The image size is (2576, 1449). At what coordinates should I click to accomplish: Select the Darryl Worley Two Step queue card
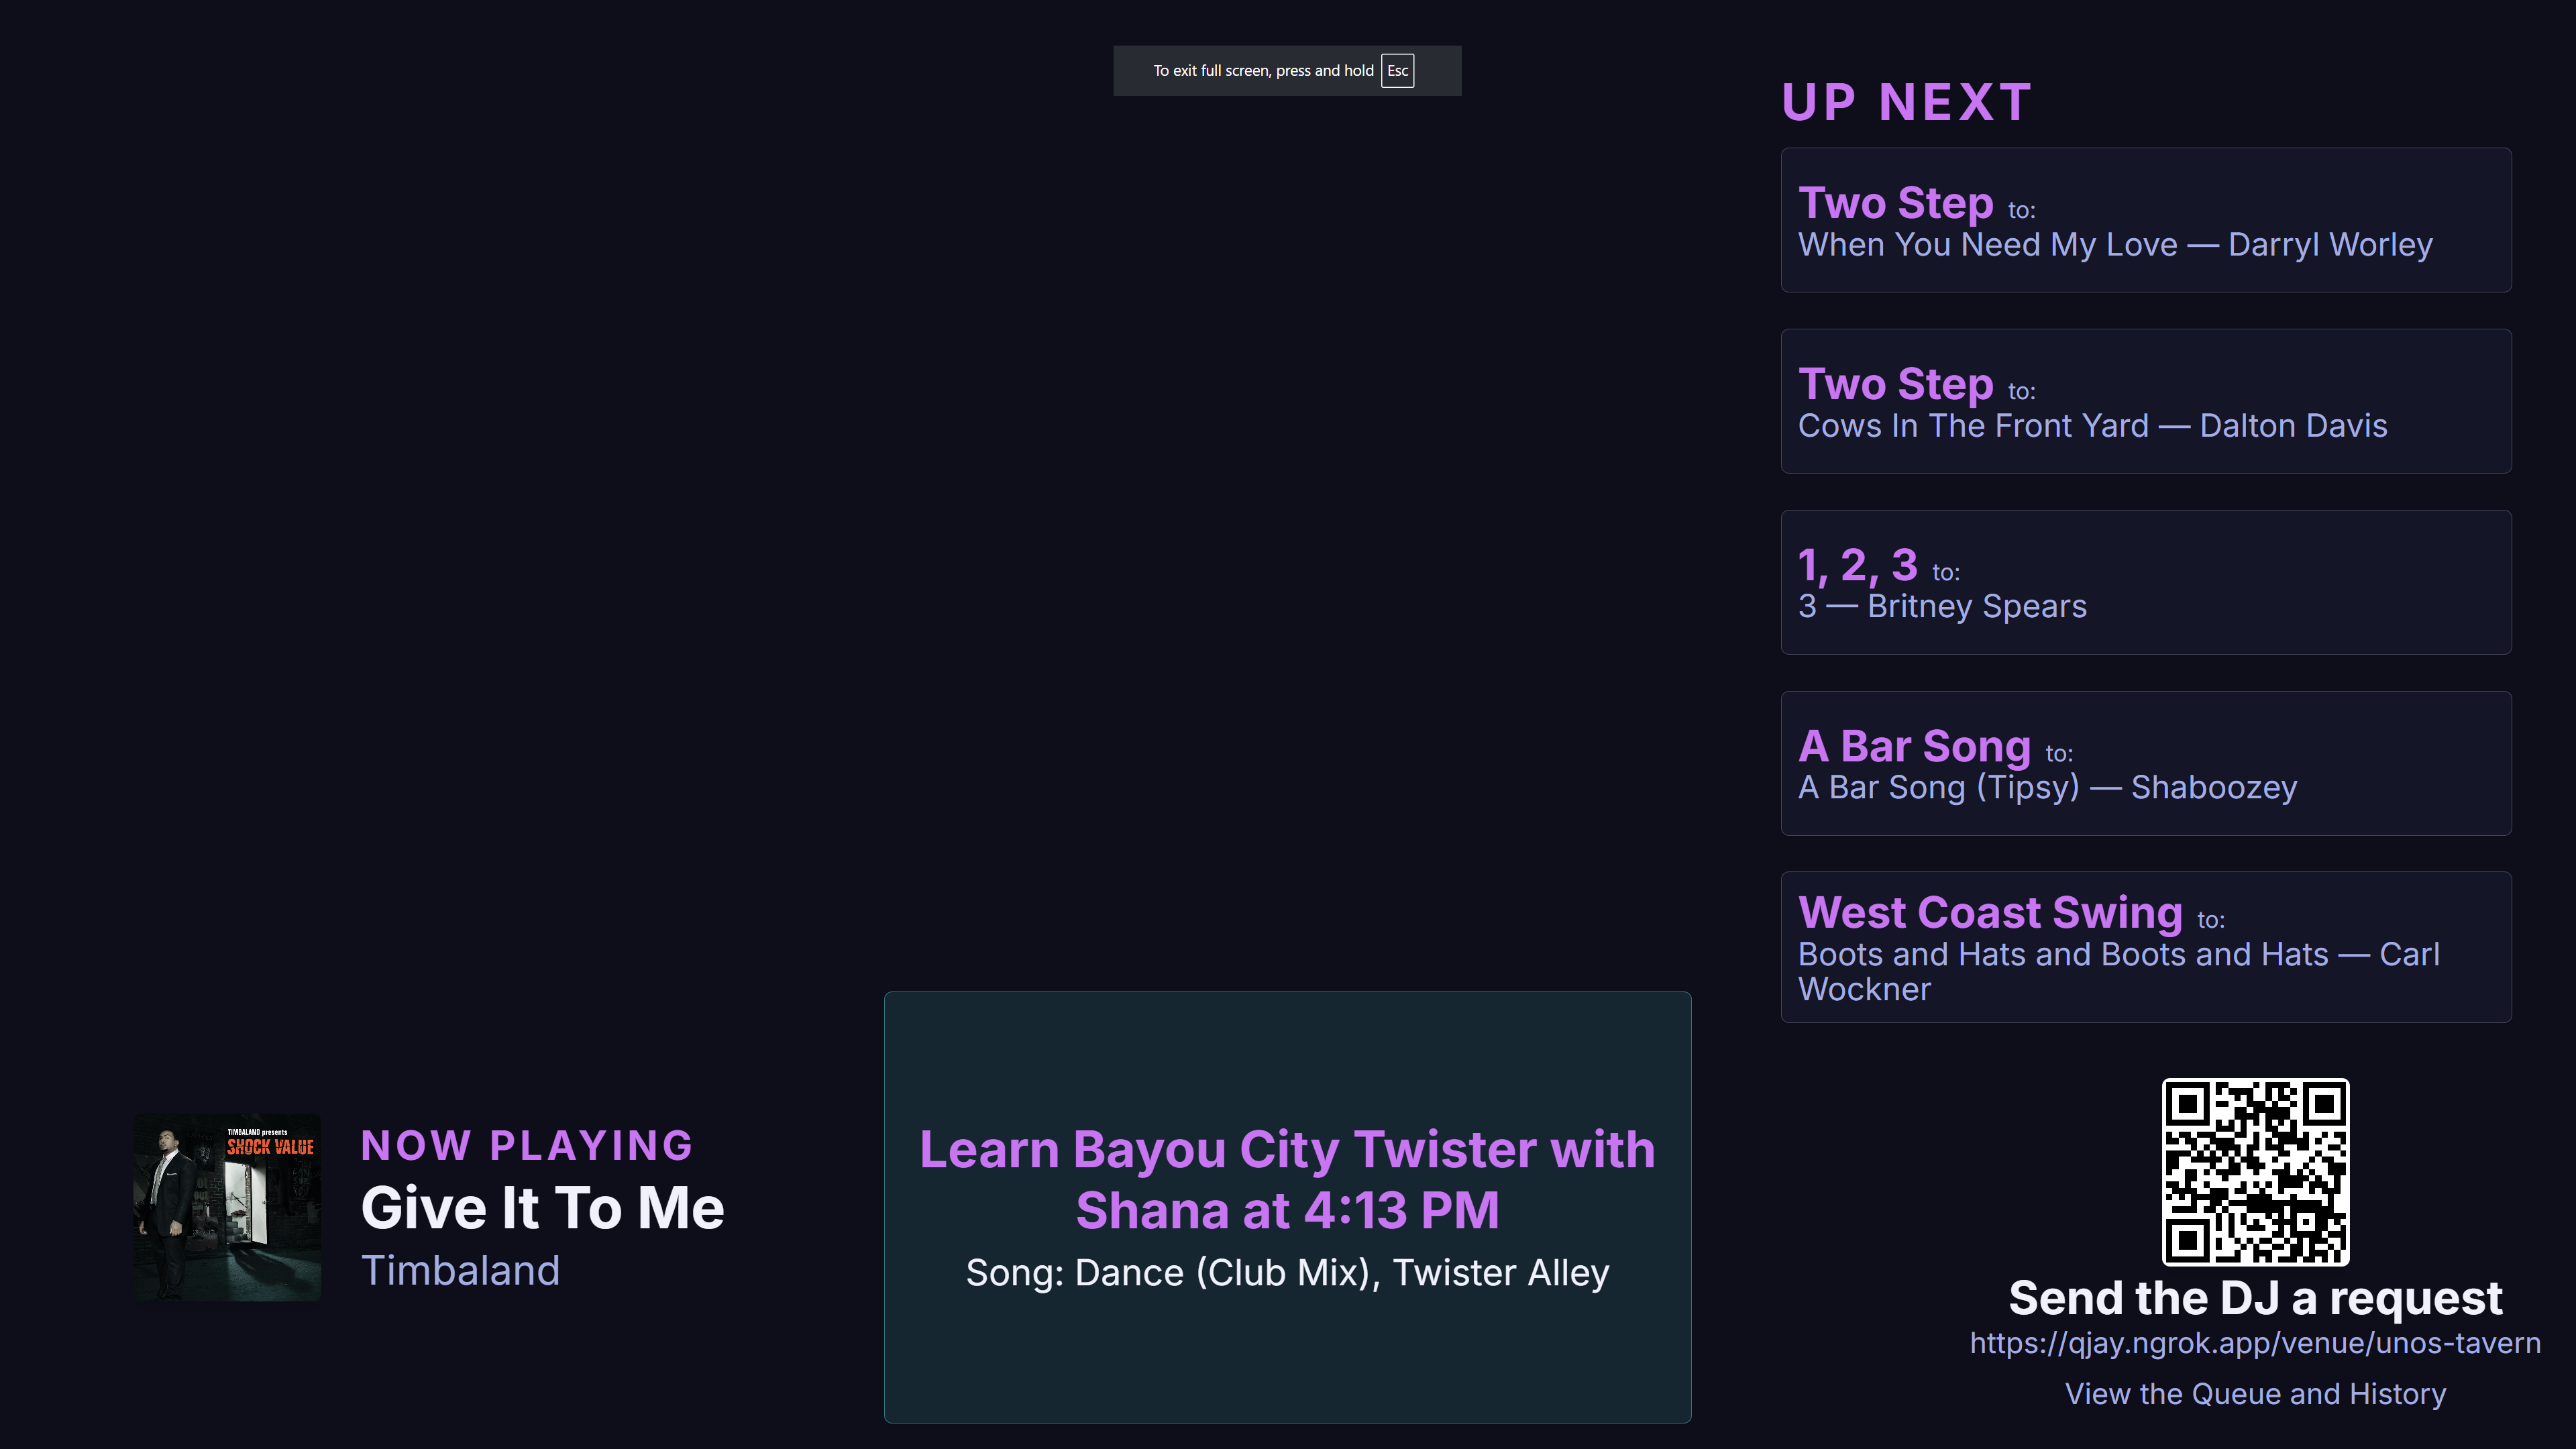click(x=2145, y=220)
